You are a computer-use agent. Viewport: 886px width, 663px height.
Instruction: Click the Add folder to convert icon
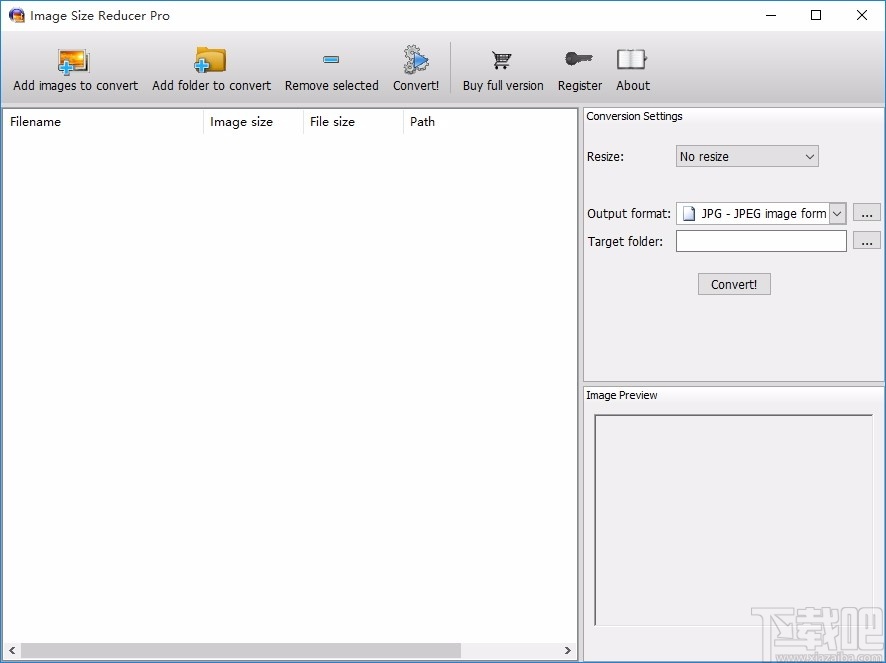point(211,60)
